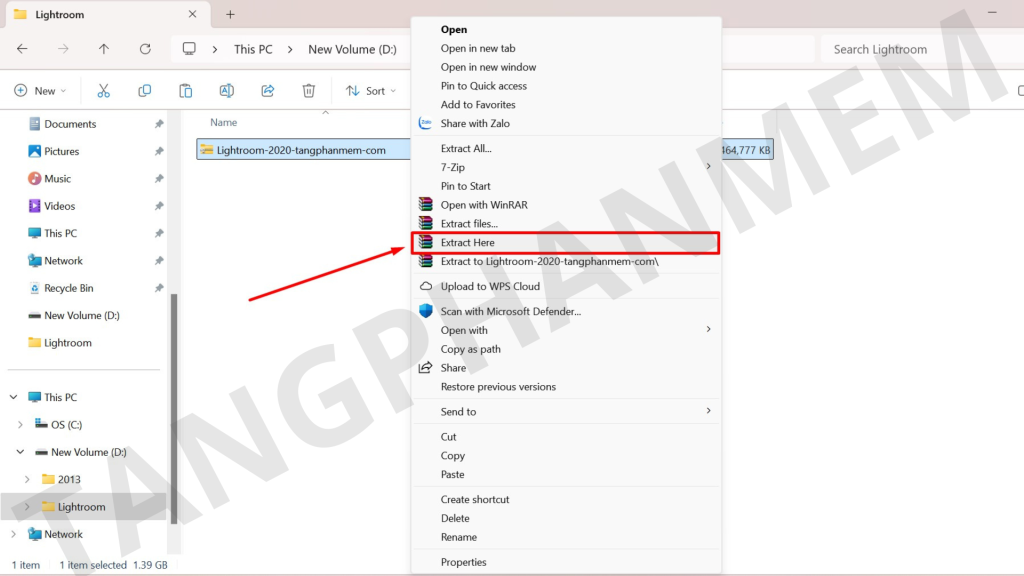Unpin Music using its pin icon
Image resolution: width=1024 pixels, height=576 pixels.
(159, 179)
